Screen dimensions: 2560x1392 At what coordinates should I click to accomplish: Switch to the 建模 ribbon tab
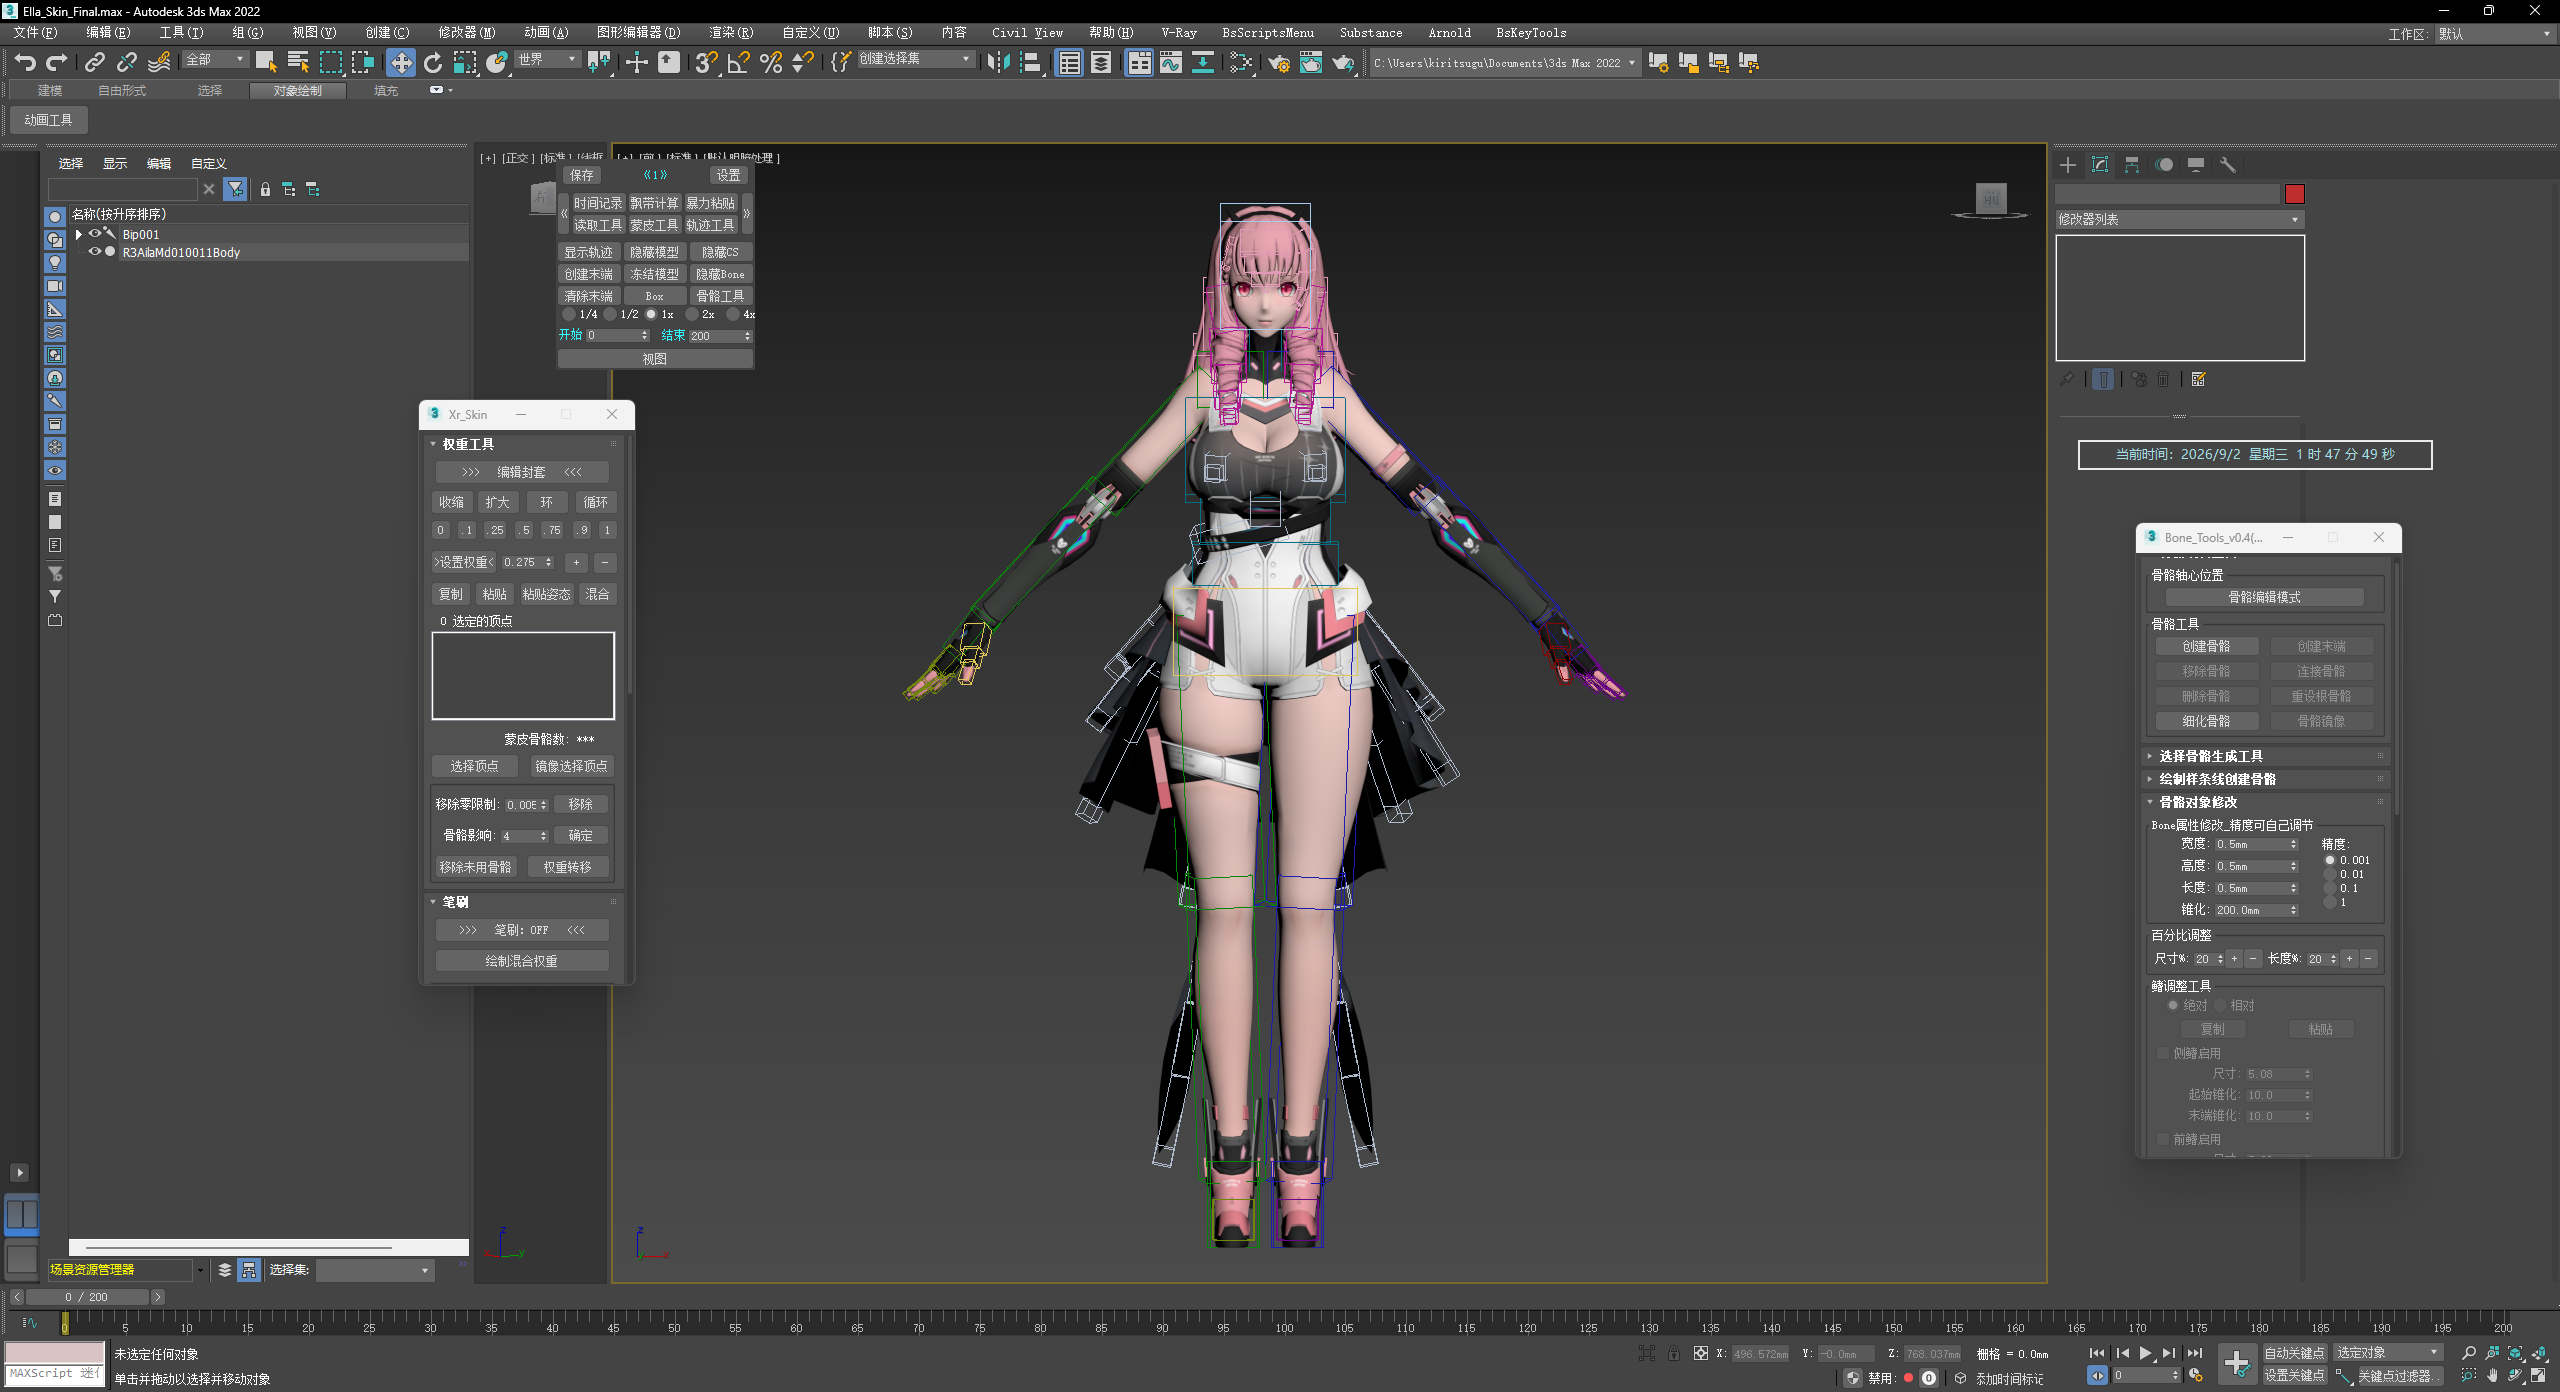pyautogui.click(x=50, y=91)
